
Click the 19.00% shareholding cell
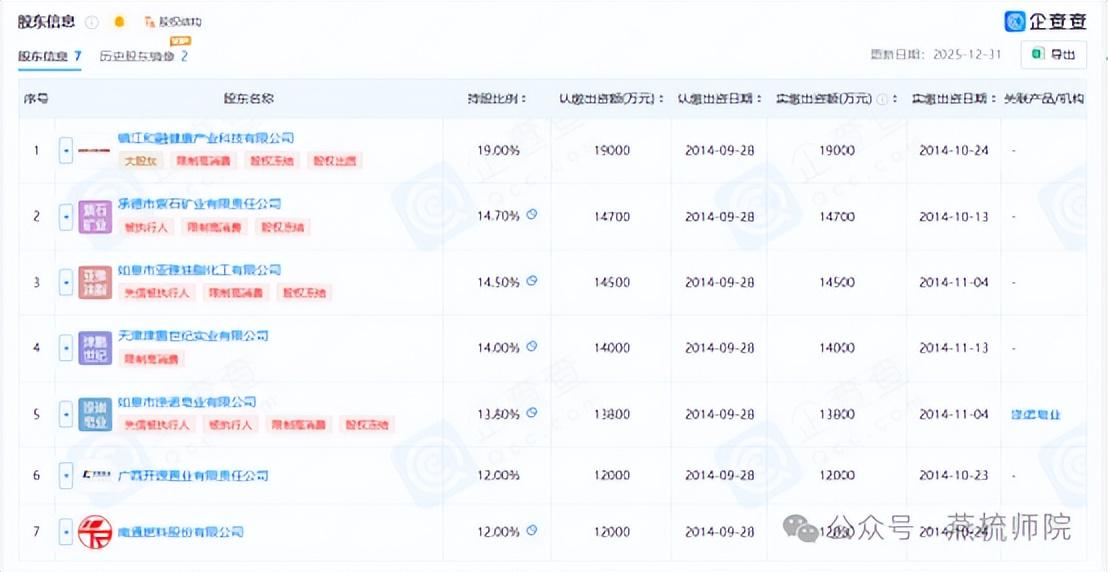pos(499,151)
